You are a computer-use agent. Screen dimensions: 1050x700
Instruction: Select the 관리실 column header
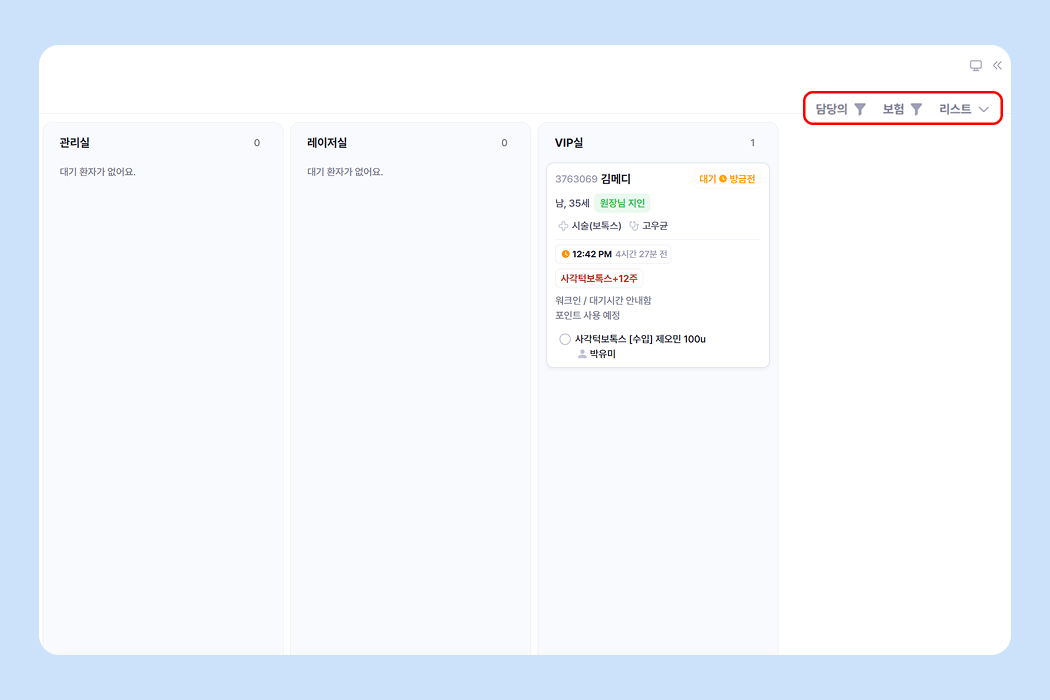[74, 143]
